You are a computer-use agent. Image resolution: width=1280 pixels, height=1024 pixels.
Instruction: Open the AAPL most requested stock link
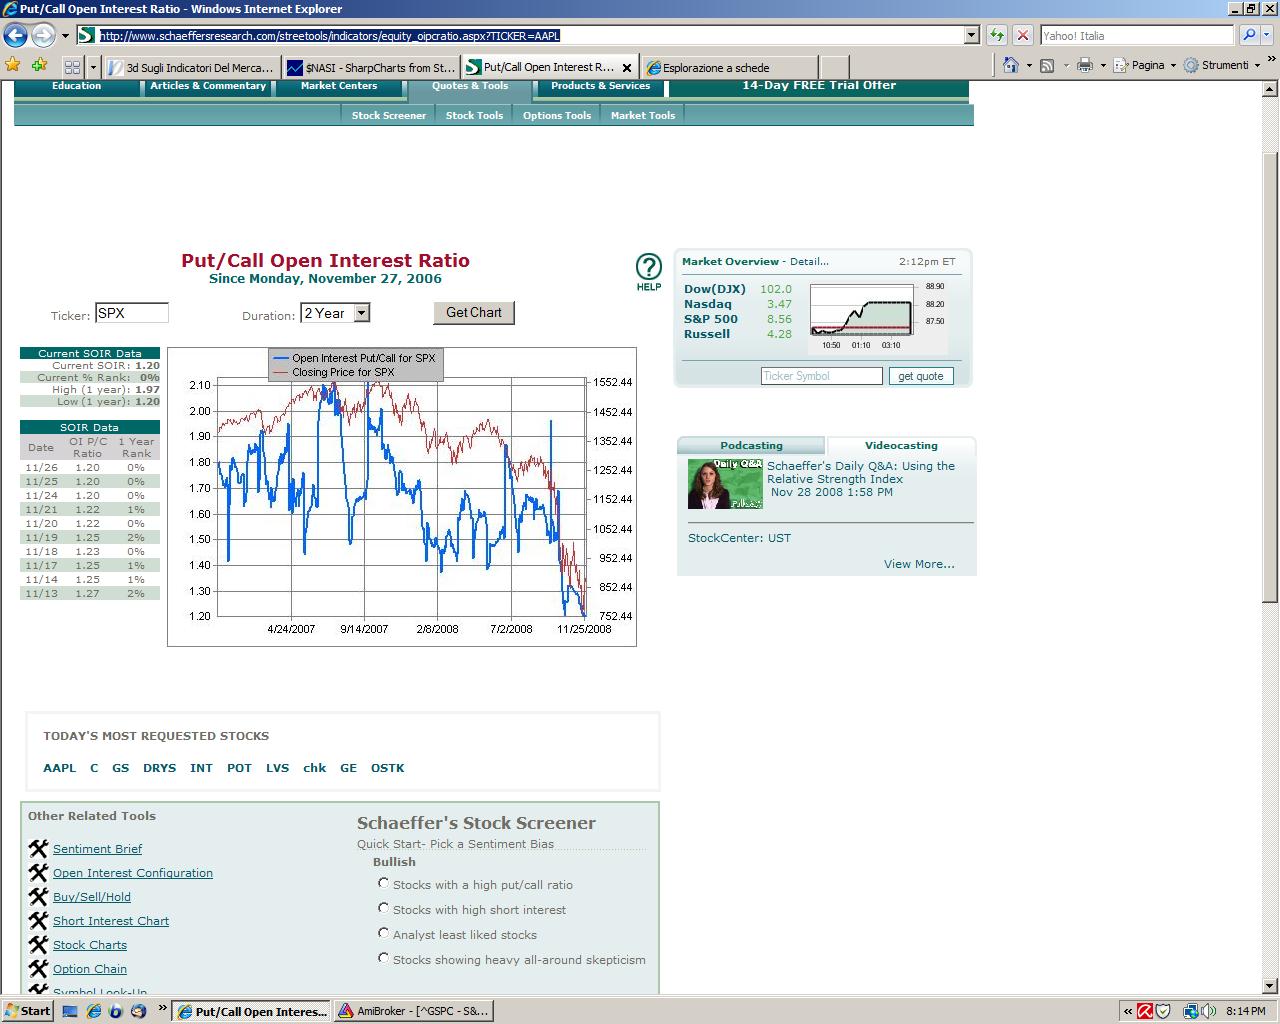(59, 768)
